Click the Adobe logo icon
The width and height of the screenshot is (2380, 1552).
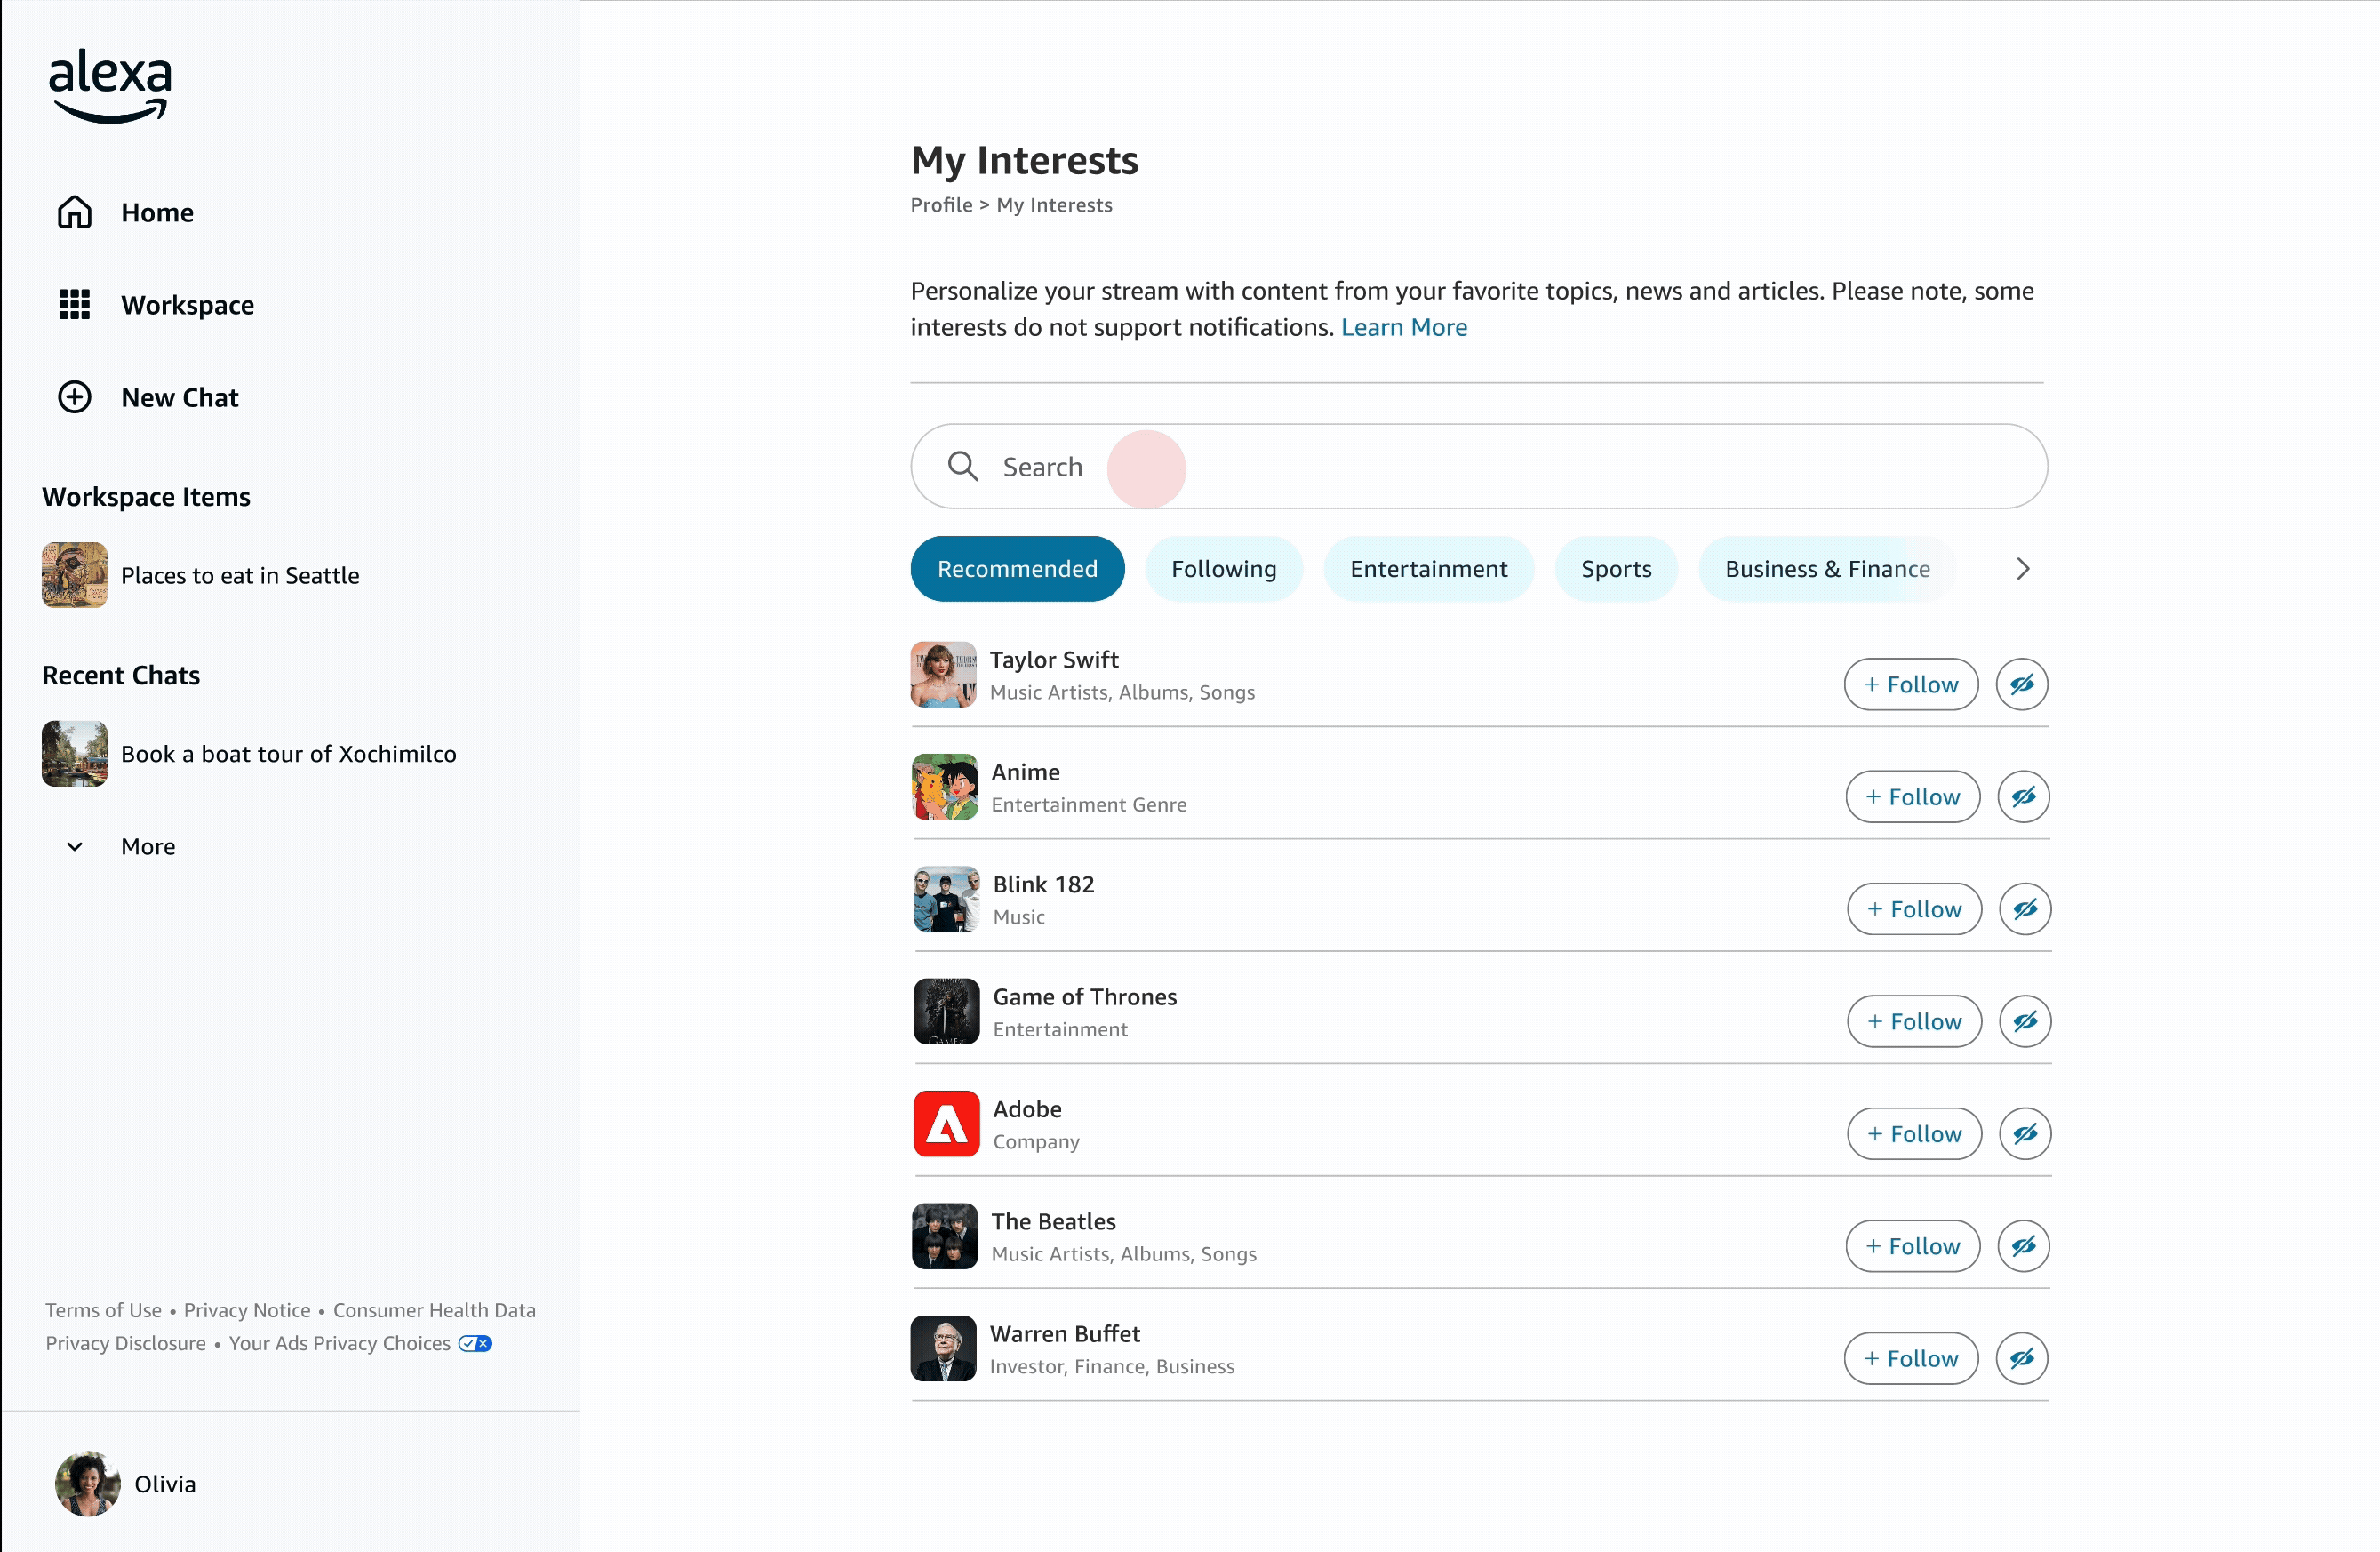946,1123
